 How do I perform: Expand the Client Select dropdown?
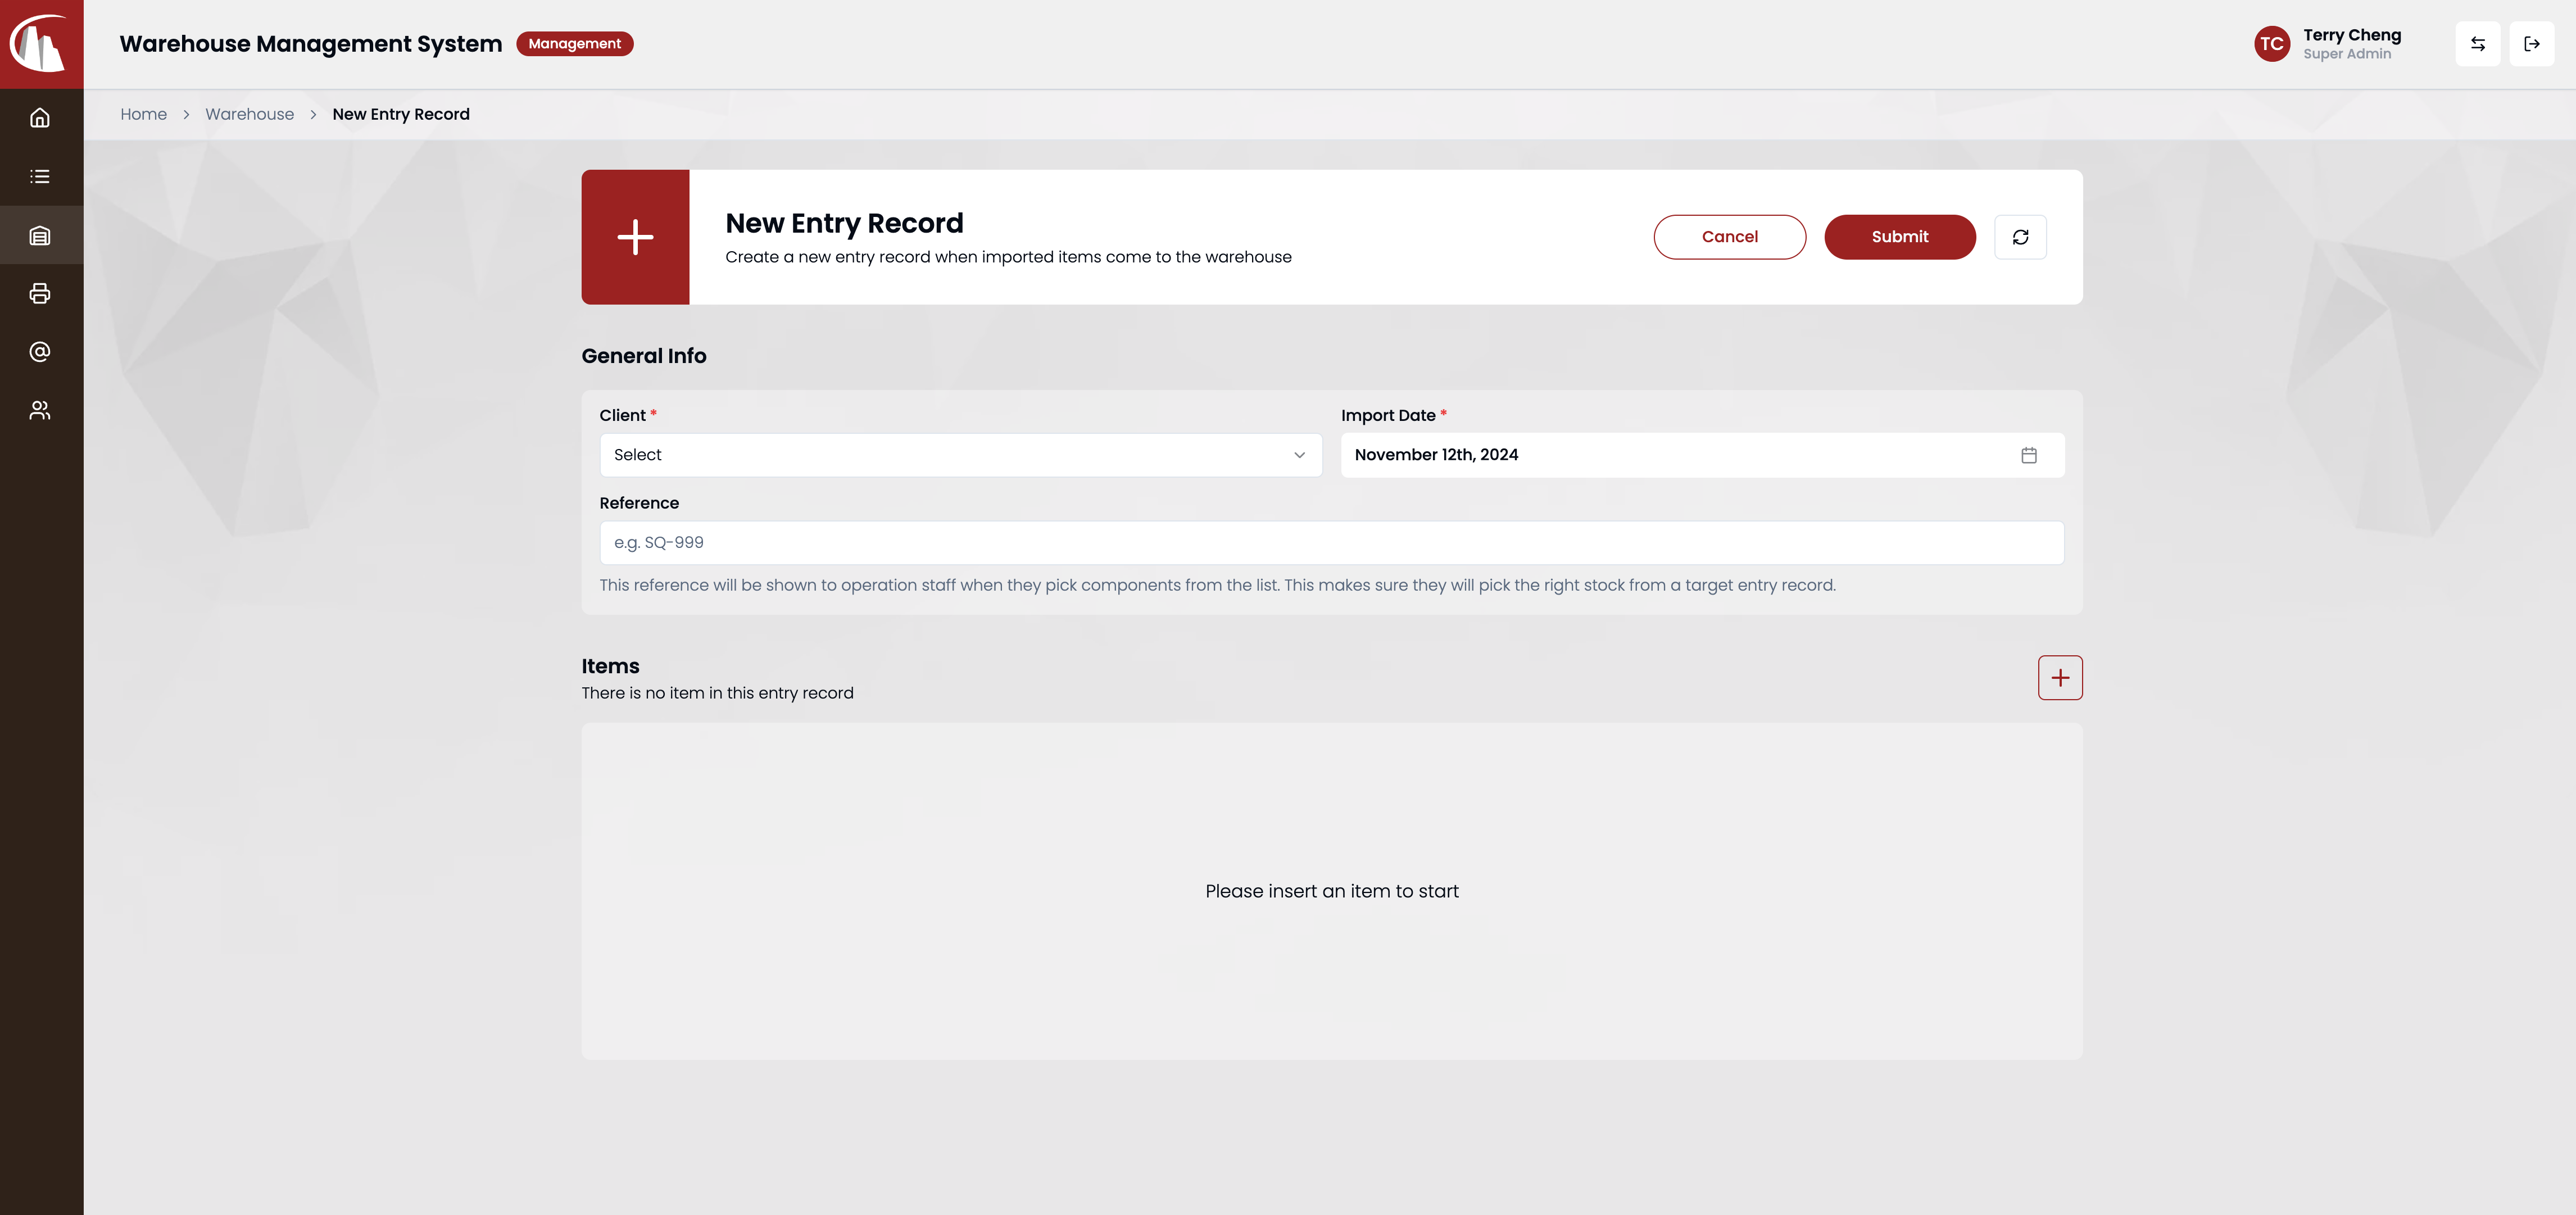coord(960,455)
